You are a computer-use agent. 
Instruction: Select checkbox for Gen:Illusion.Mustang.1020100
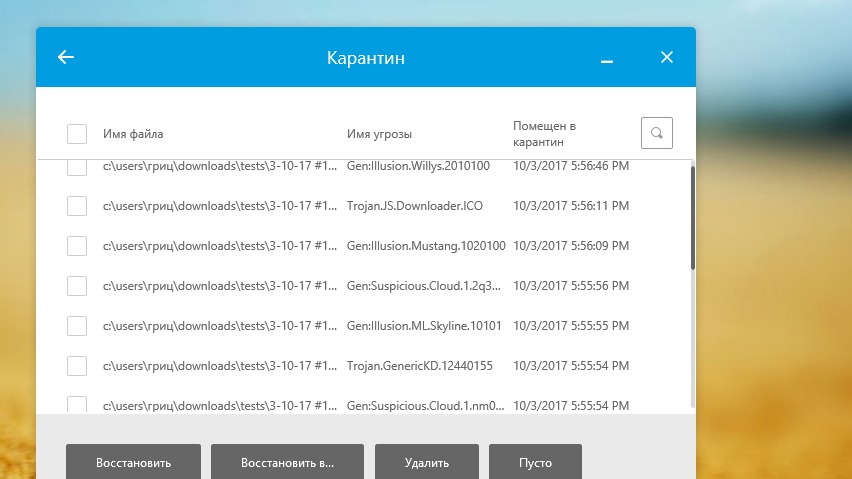click(x=77, y=246)
